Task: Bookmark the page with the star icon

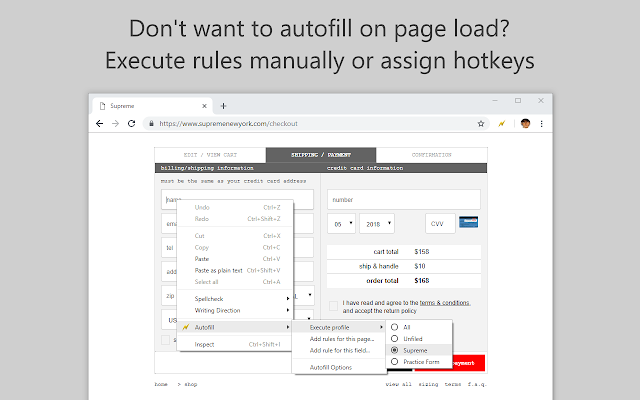Action: click(x=481, y=124)
